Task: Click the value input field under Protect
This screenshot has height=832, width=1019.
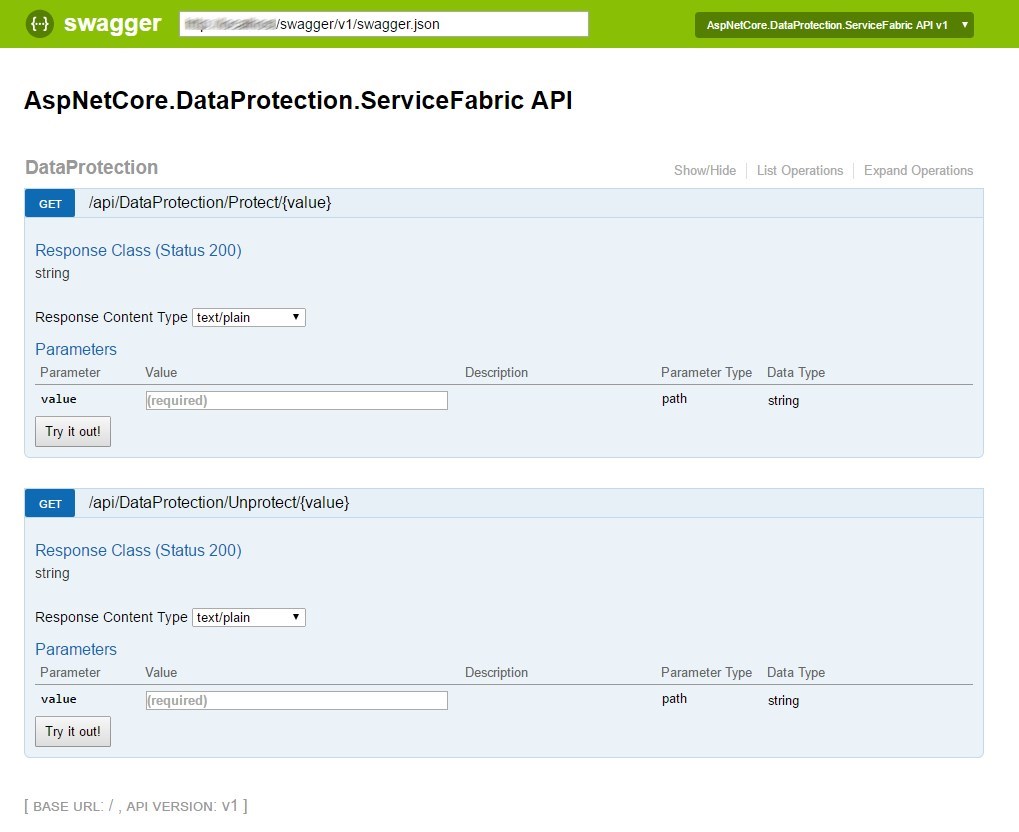Action: (296, 400)
